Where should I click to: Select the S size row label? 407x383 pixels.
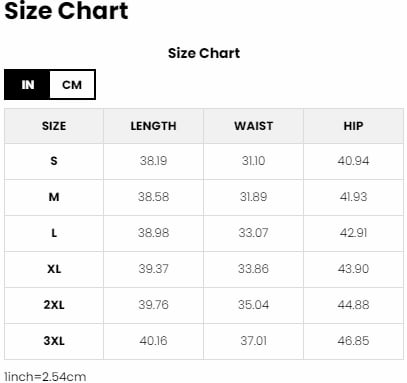point(54,161)
